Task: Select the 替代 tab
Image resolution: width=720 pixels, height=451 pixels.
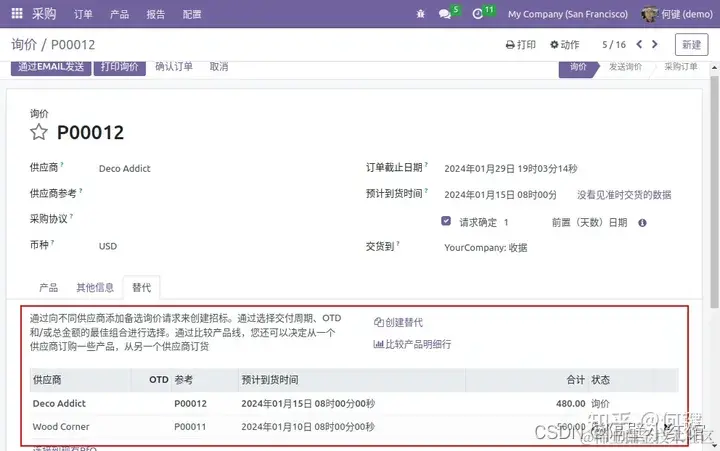Action: (141, 288)
